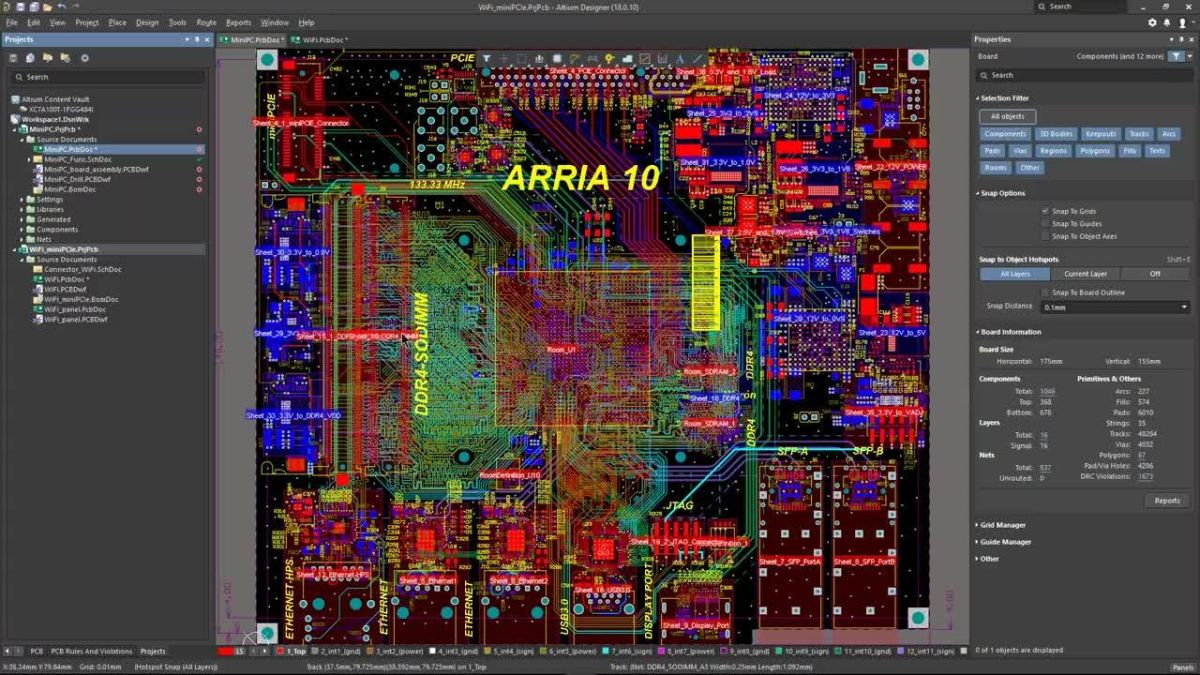Open the global search magnifier in the title bar
Screen dimensions: 1200x675
tap(1041, 6)
